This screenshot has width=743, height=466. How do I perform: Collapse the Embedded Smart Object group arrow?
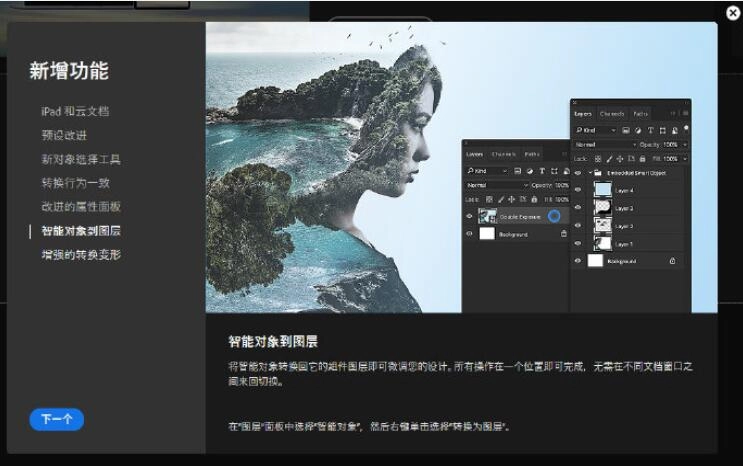(x=589, y=173)
